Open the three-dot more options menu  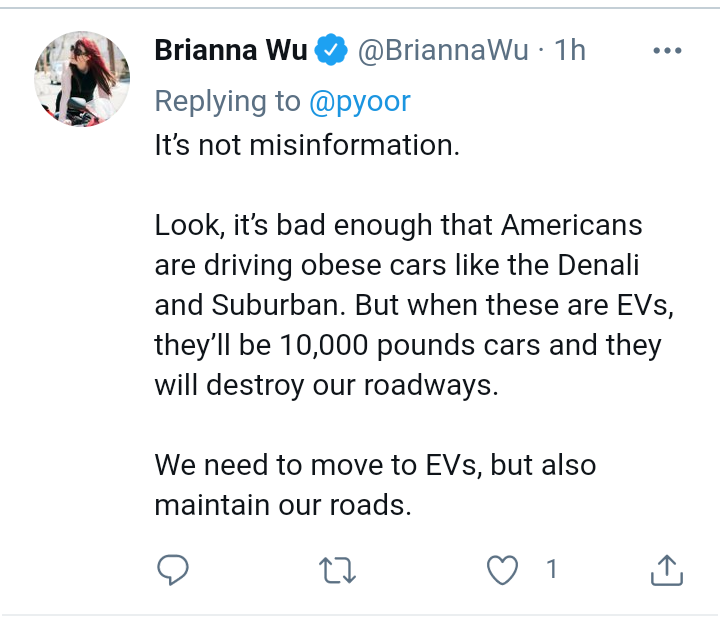click(667, 50)
